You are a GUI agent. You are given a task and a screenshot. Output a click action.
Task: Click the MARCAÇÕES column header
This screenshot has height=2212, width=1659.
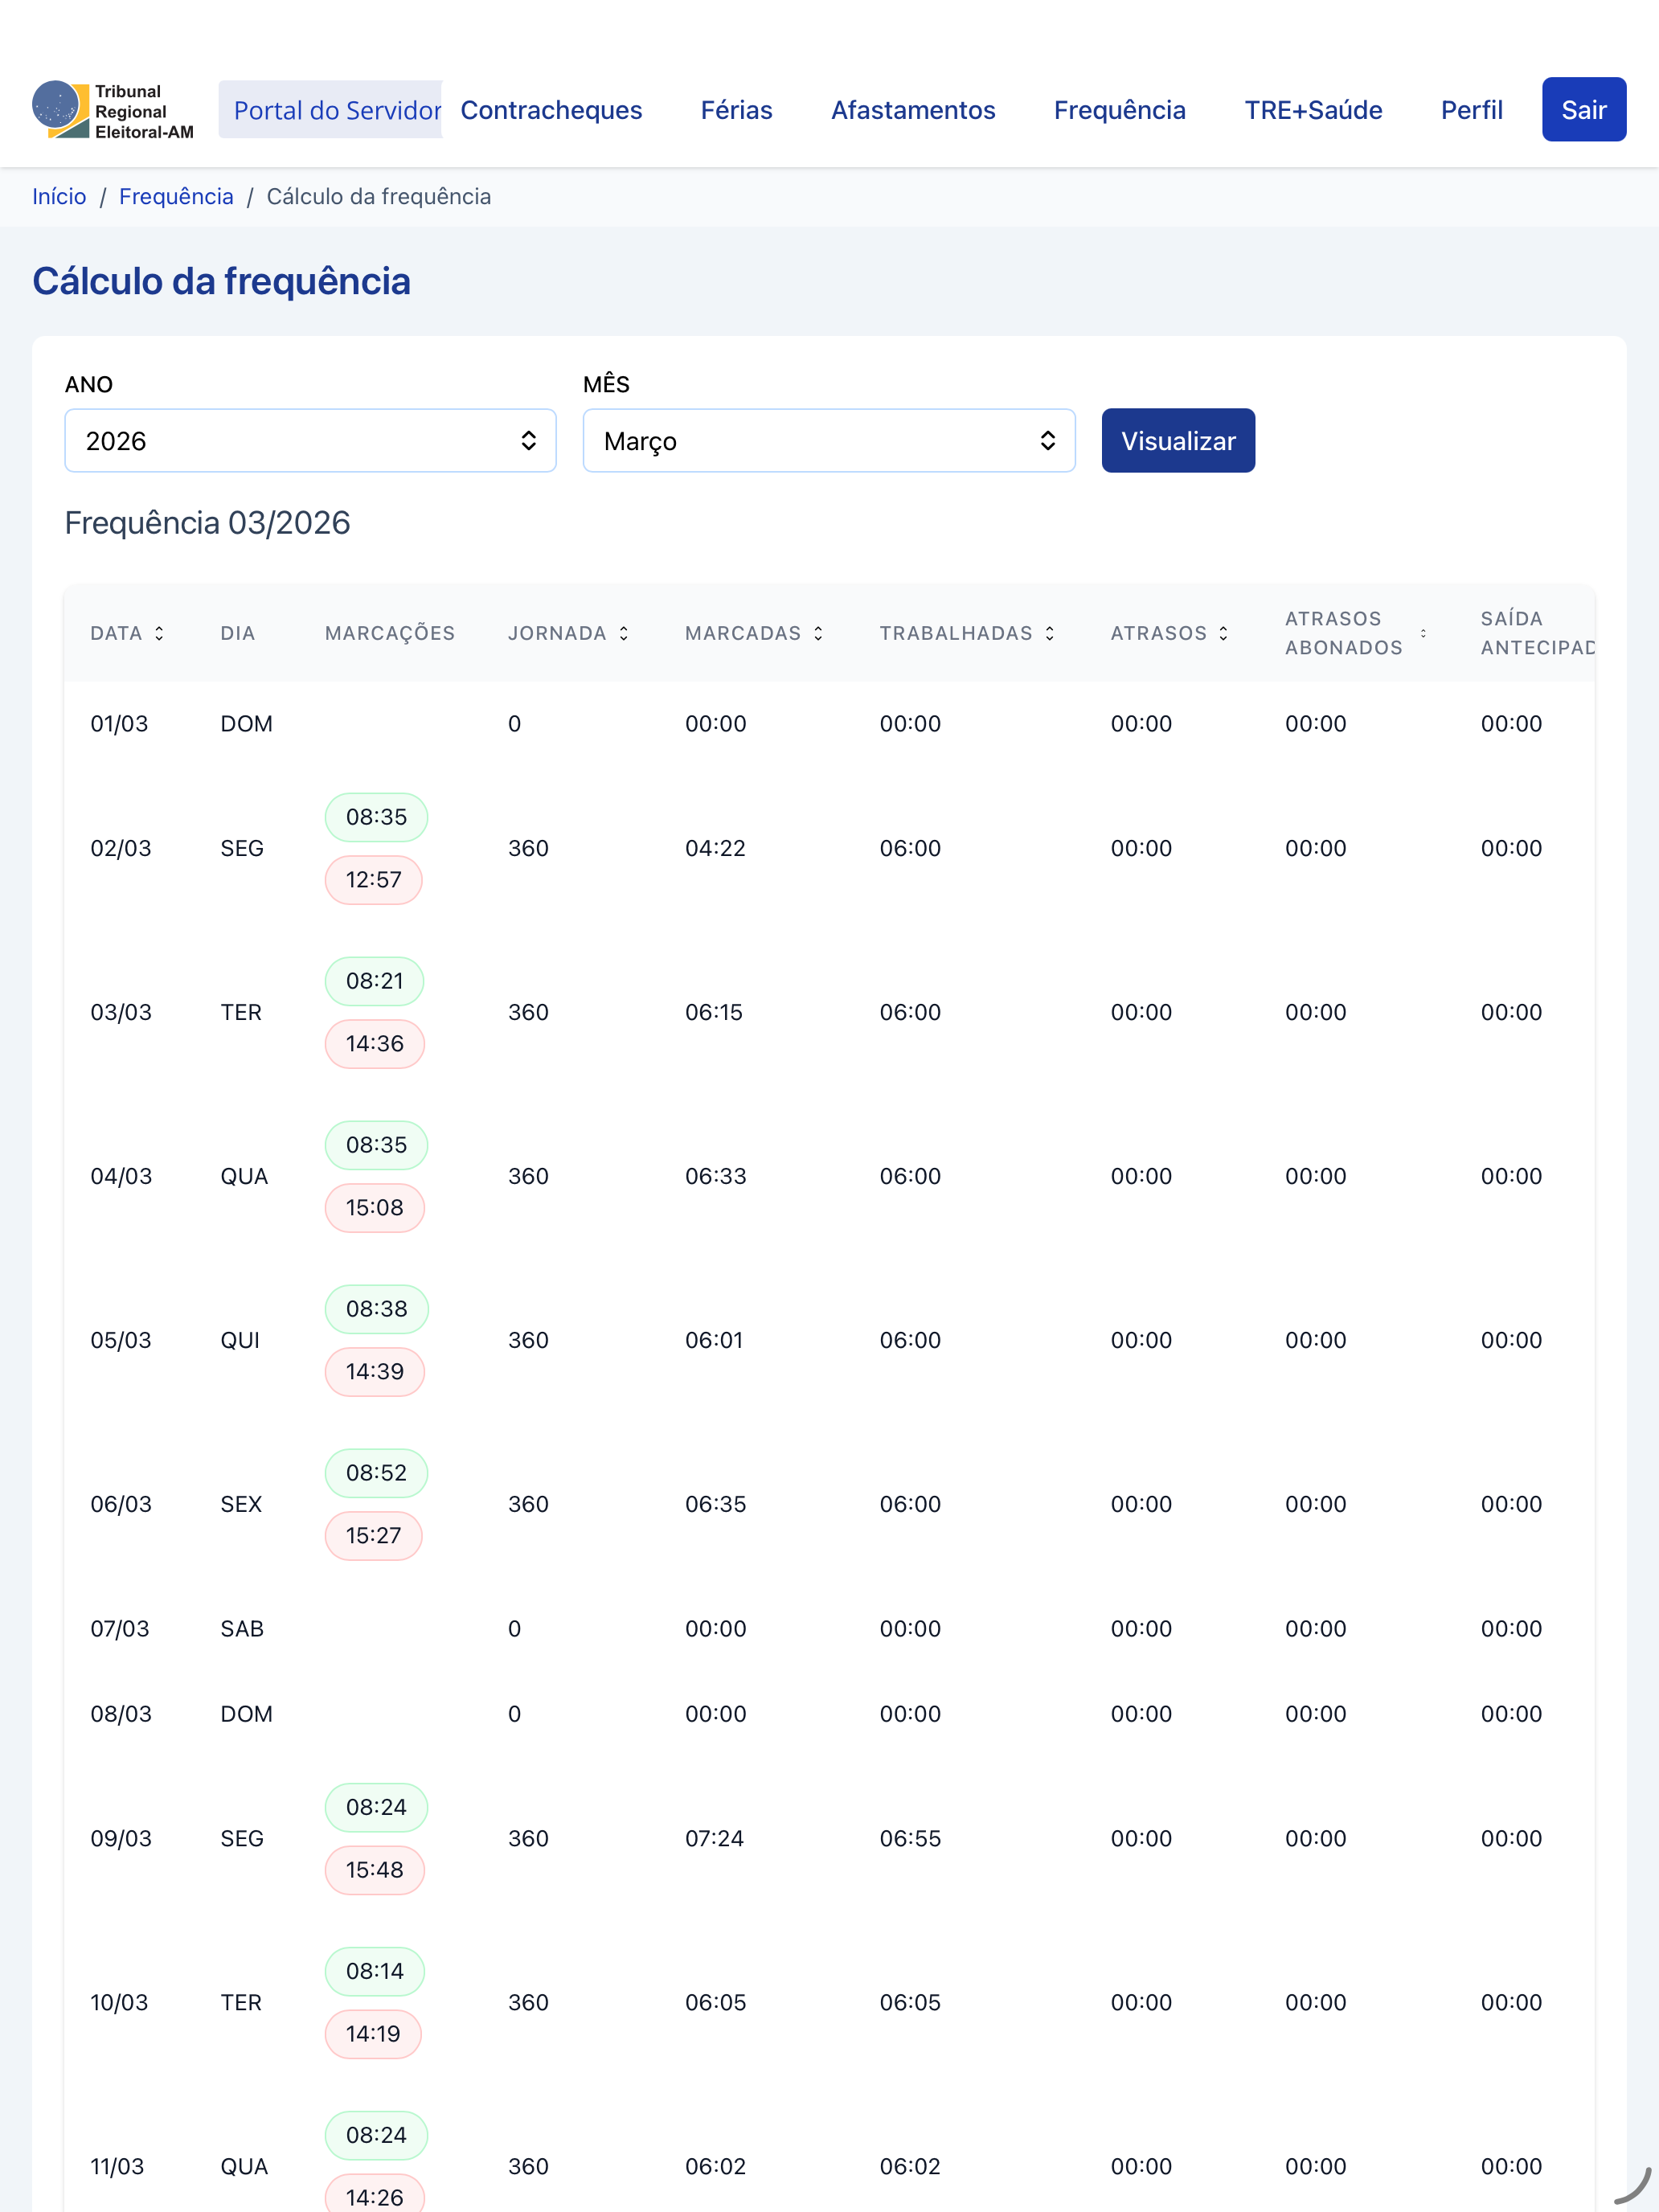390,633
